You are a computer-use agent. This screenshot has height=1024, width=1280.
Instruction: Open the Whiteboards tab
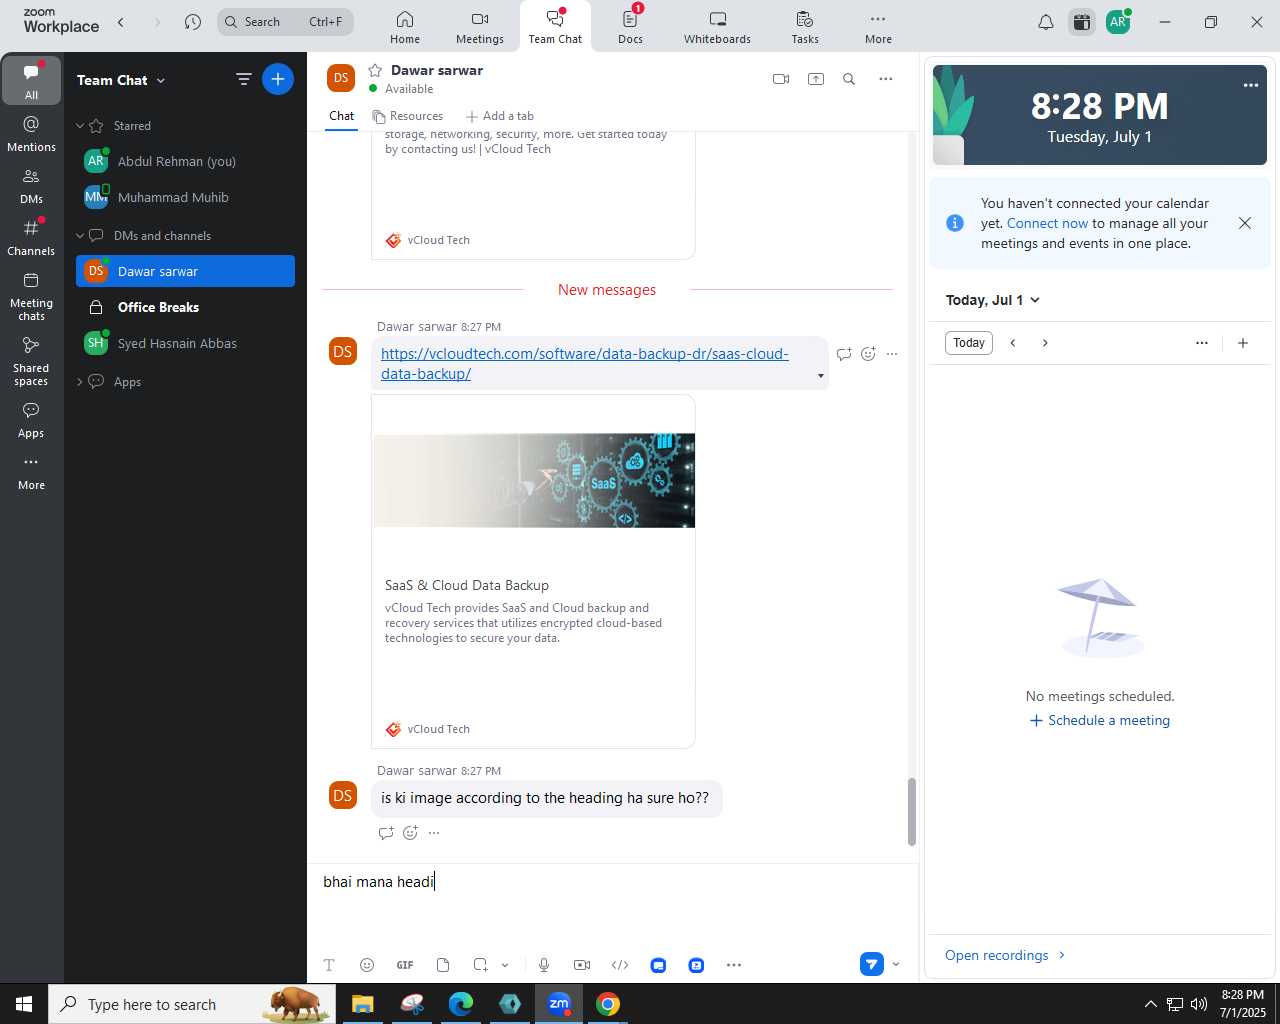coord(717,27)
